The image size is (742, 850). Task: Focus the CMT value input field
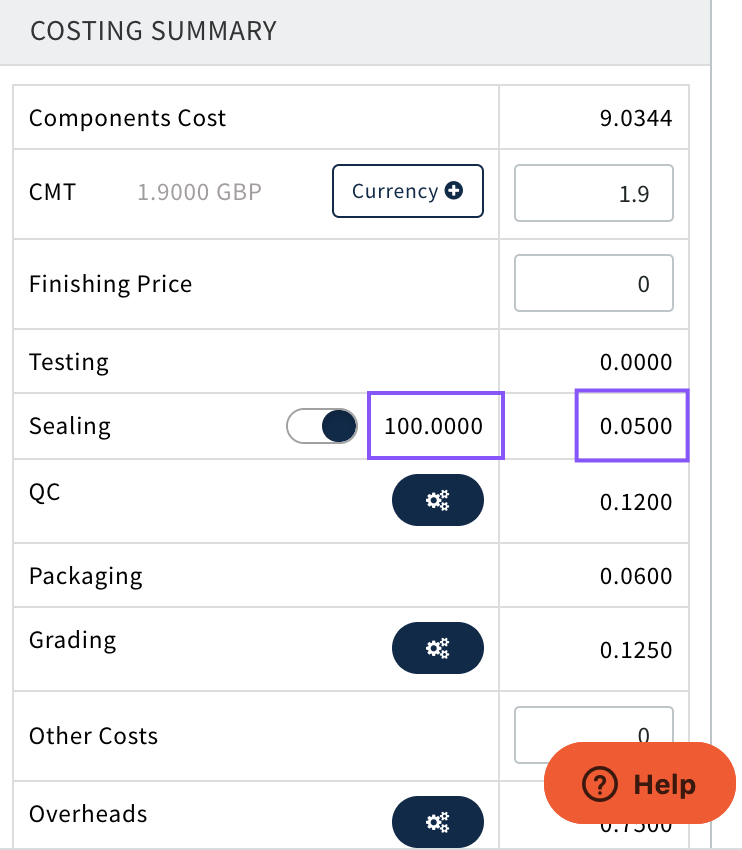593,193
